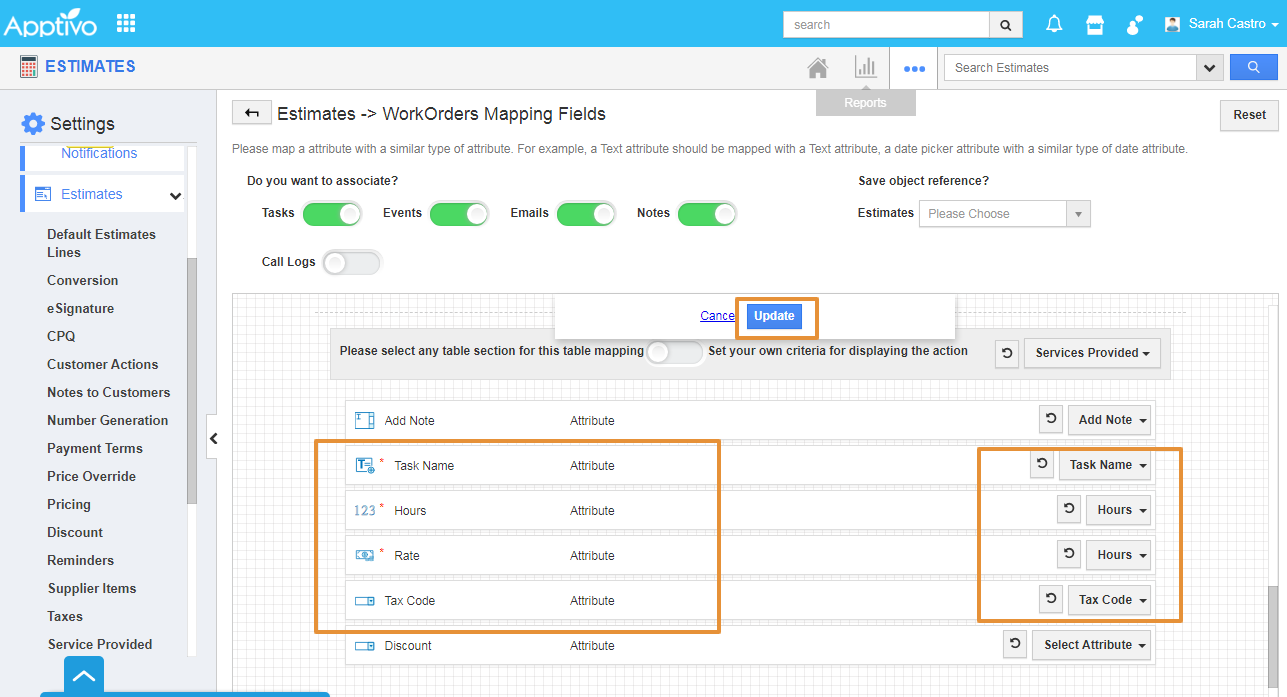The image size is (1287, 697).
Task: Open the notifications bell
Action: click(x=1054, y=24)
